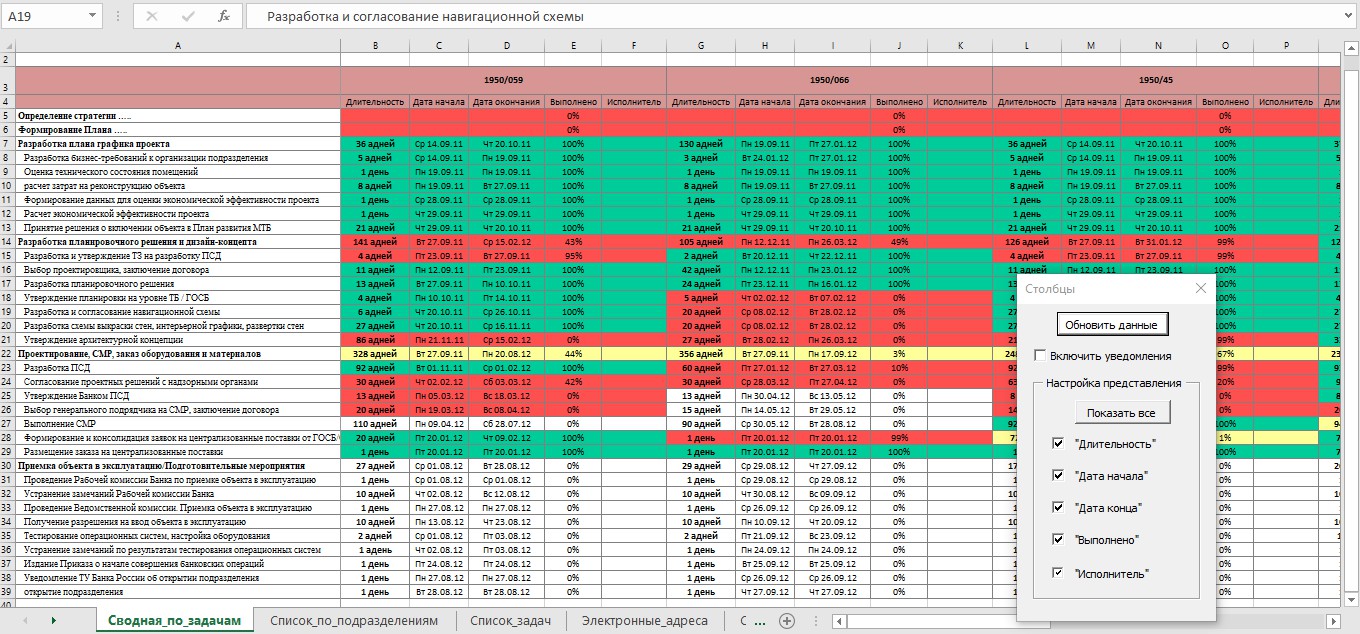The height and width of the screenshot is (634, 1360).
Task: Select column E header
Action: pyautogui.click(x=573, y=45)
